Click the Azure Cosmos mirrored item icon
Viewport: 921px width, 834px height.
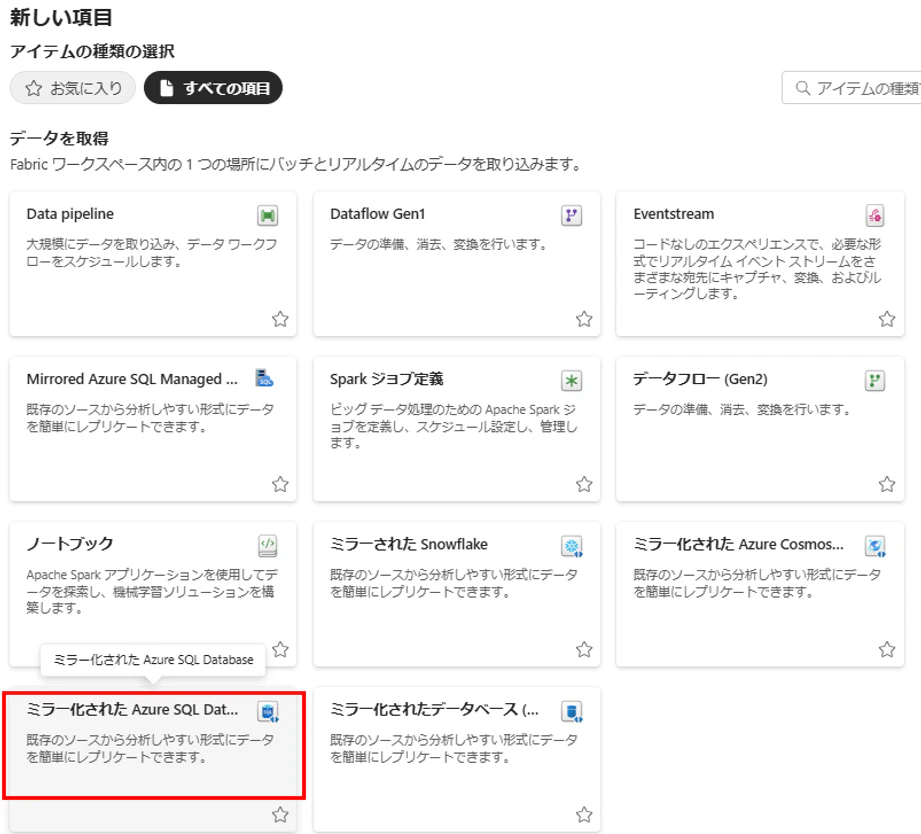tap(875, 546)
